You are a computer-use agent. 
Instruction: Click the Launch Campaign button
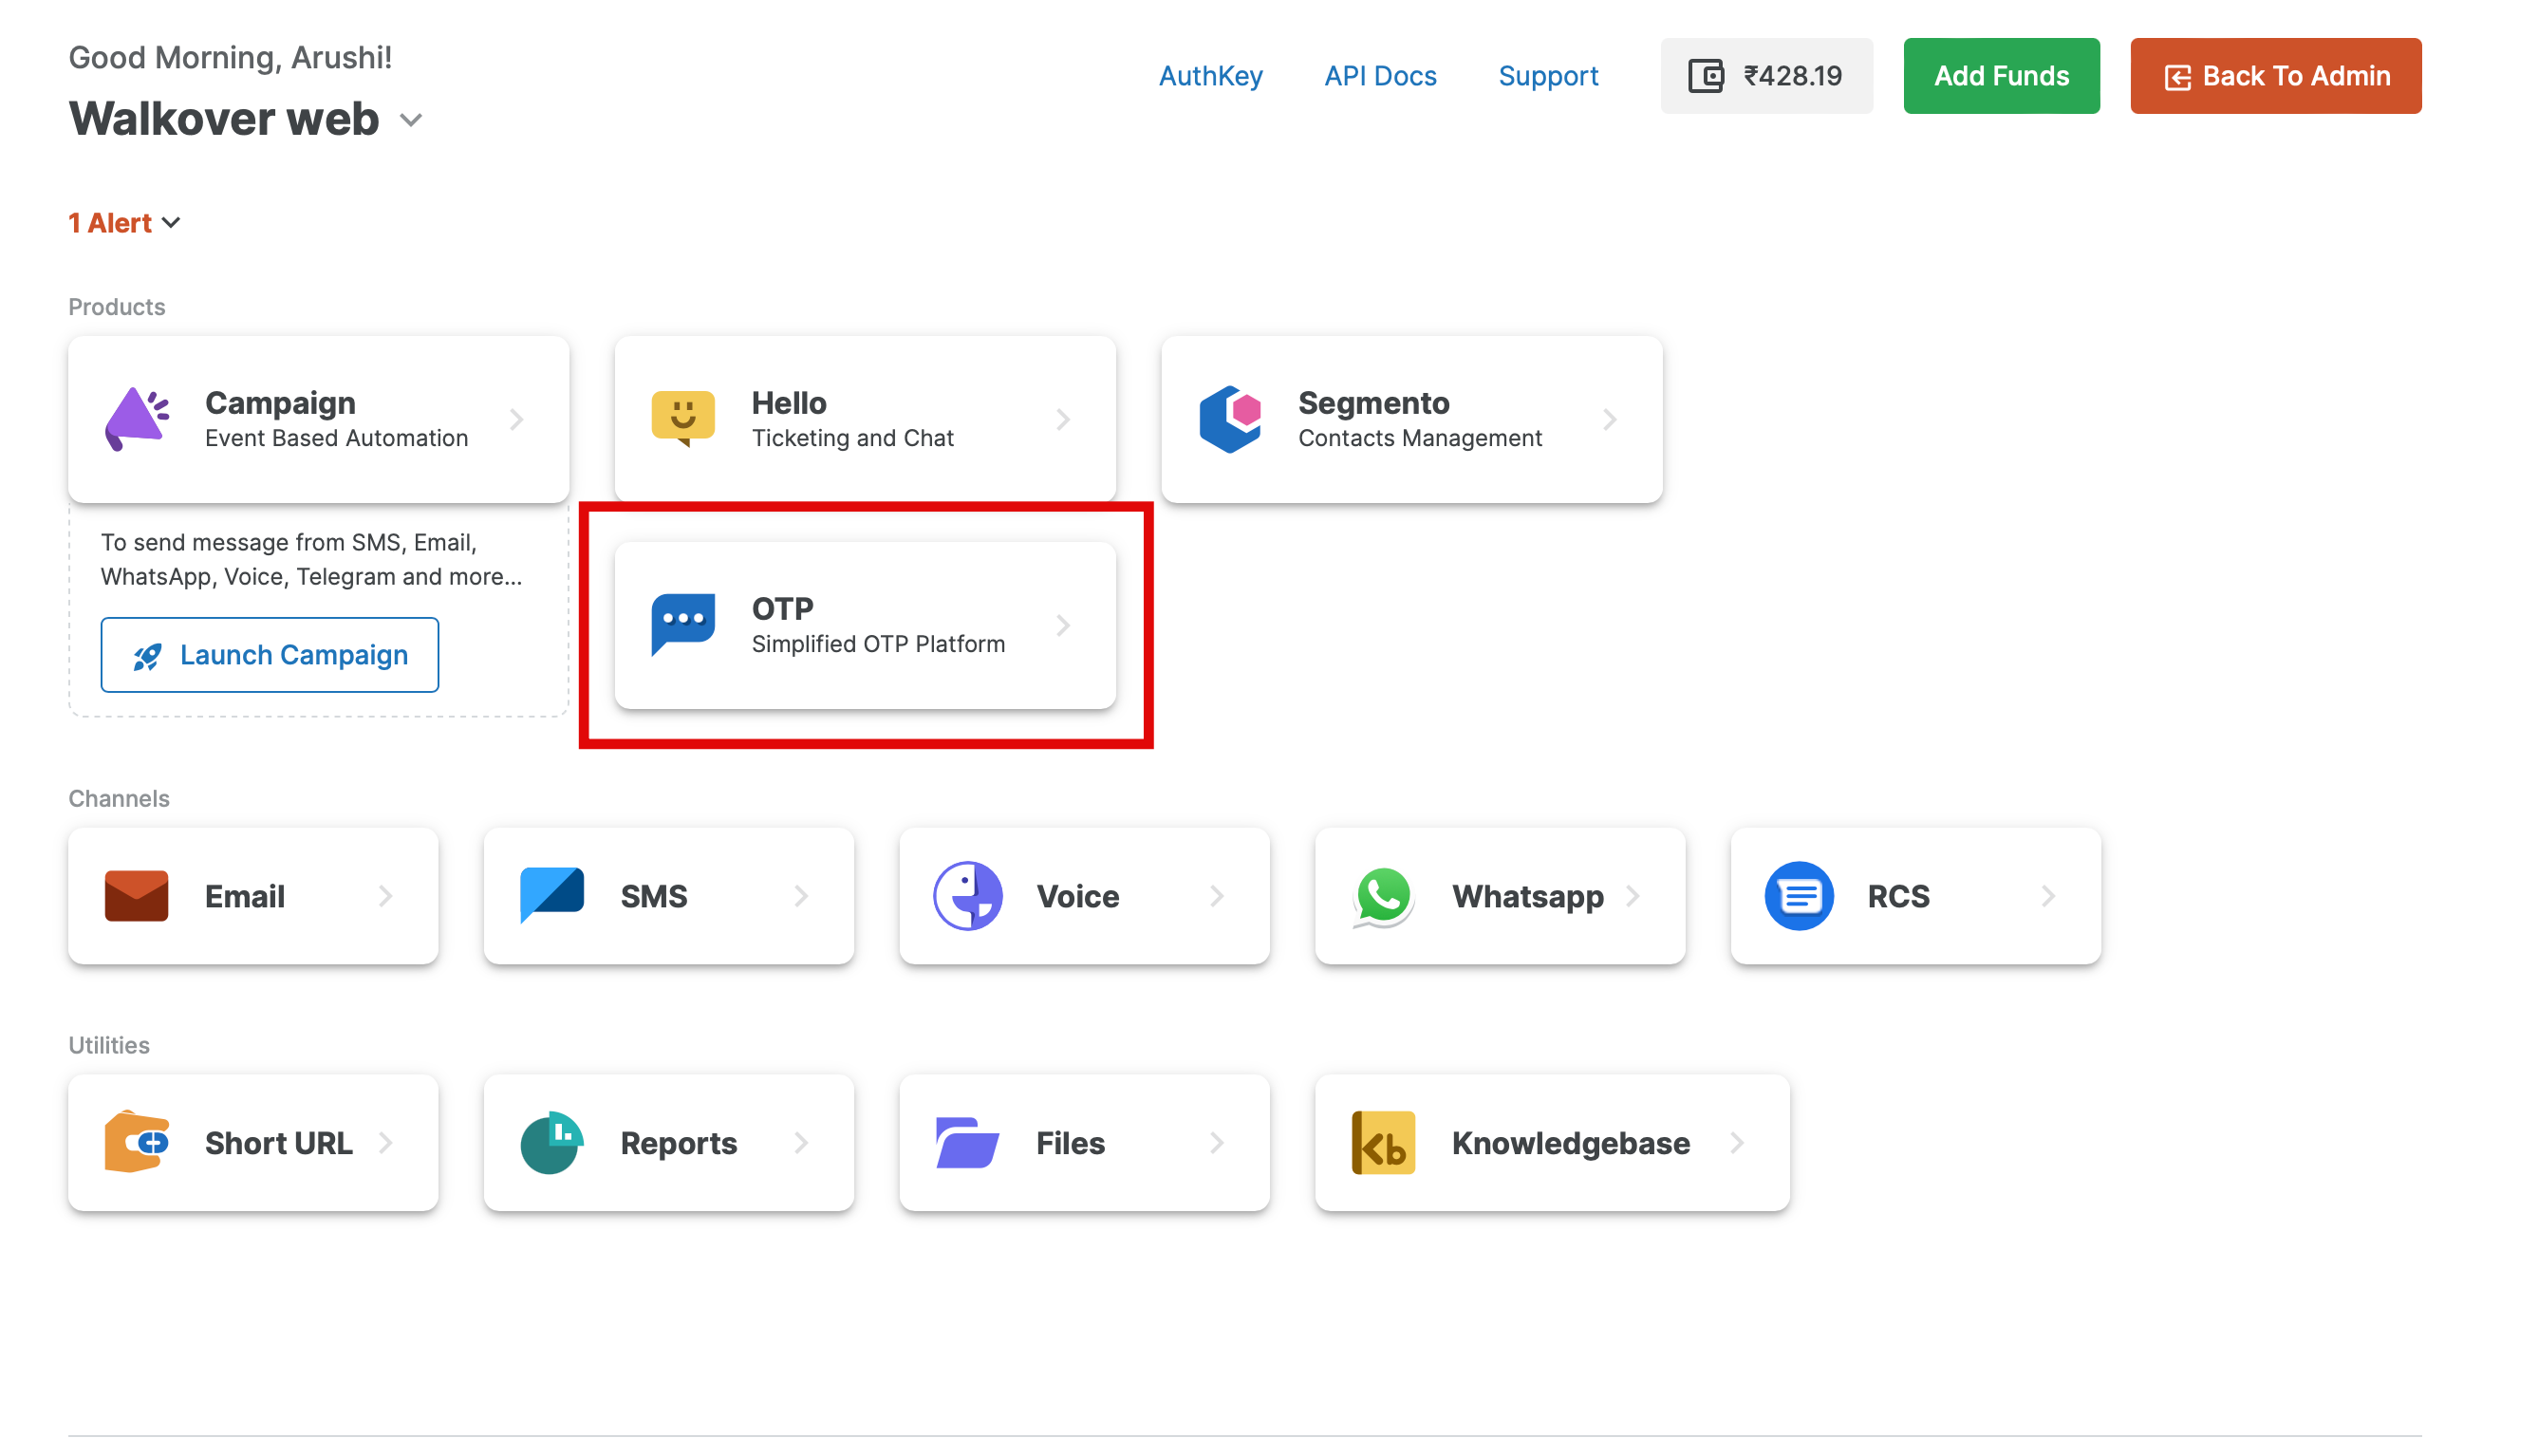point(270,655)
